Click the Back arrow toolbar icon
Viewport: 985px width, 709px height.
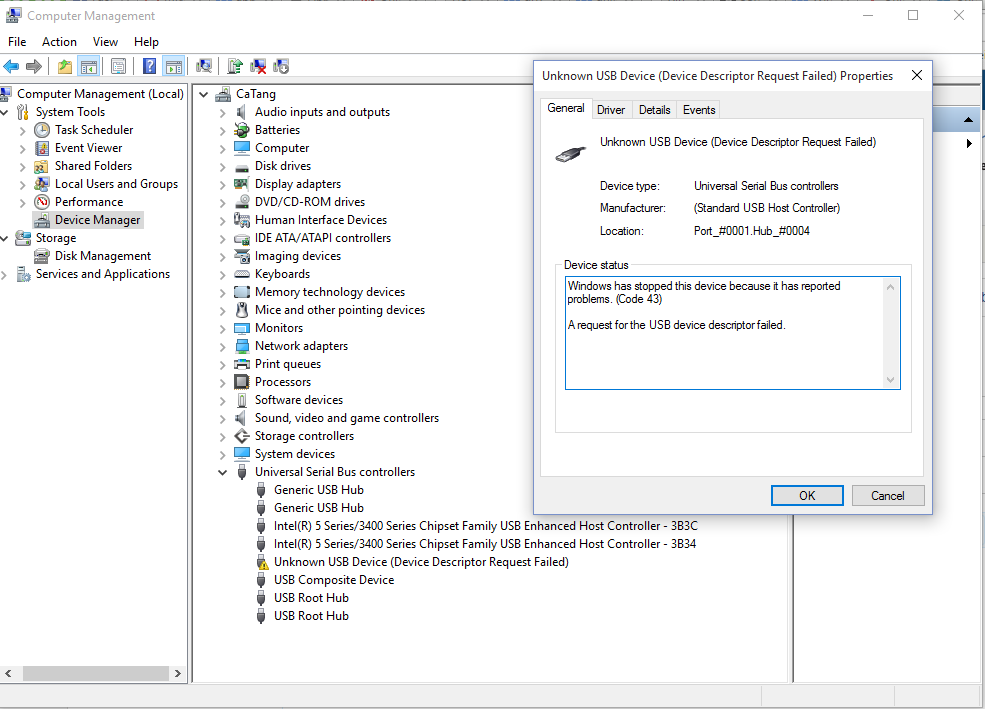tap(11, 67)
